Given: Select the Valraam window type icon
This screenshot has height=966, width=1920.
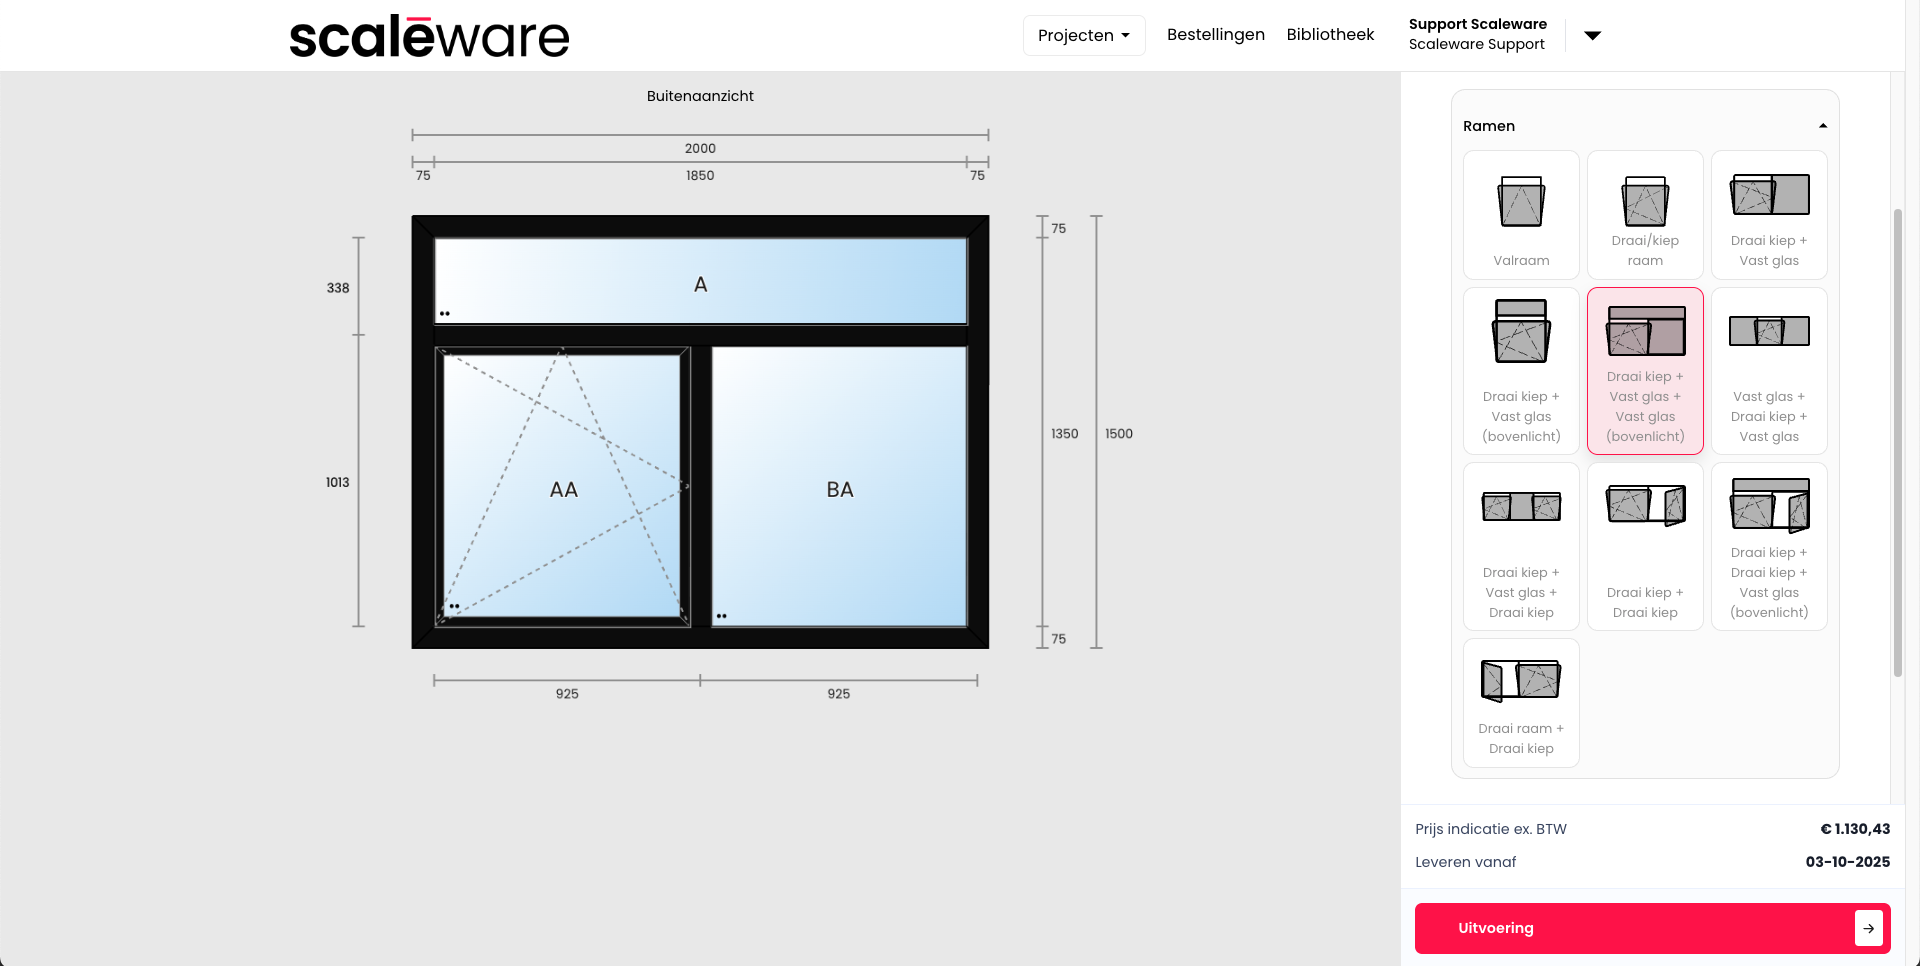Looking at the screenshot, I should click(x=1521, y=202).
